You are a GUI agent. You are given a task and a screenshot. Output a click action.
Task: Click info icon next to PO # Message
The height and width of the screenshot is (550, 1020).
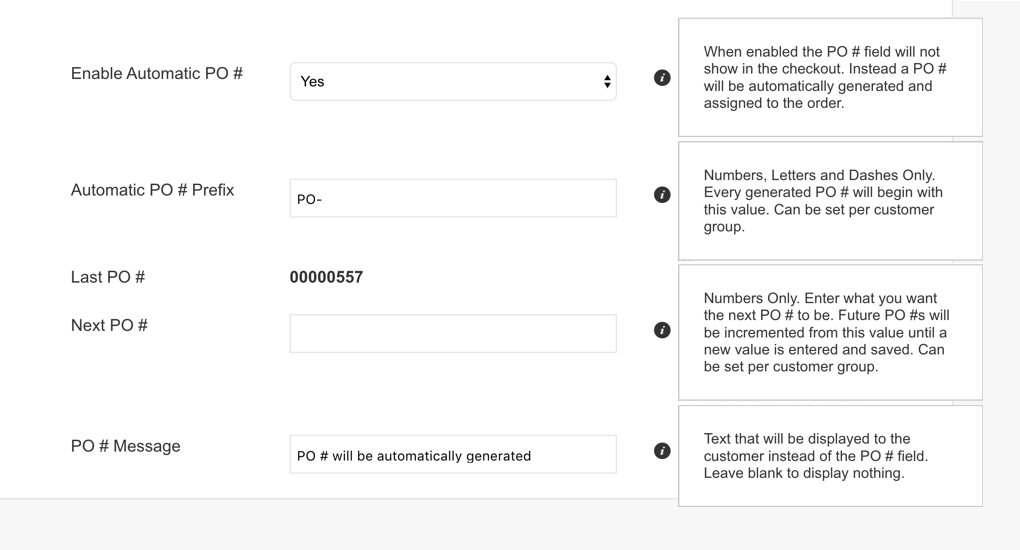(x=662, y=450)
